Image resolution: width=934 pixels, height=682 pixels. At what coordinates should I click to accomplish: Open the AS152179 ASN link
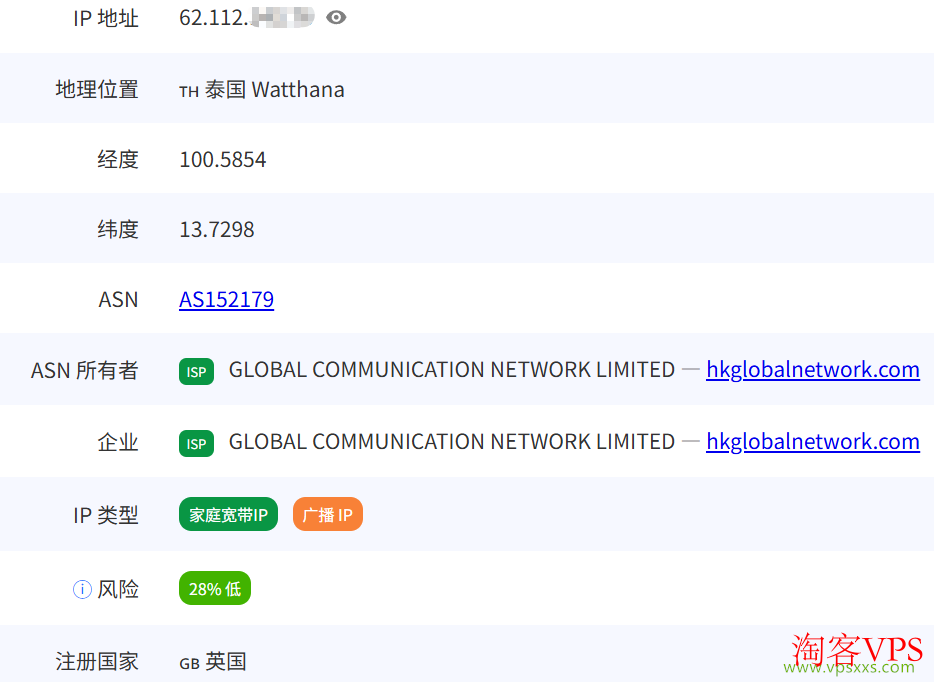[x=226, y=299]
